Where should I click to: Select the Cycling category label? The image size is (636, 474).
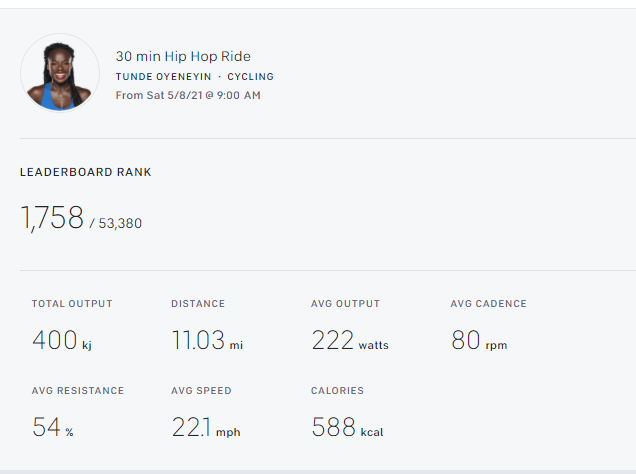(x=250, y=77)
